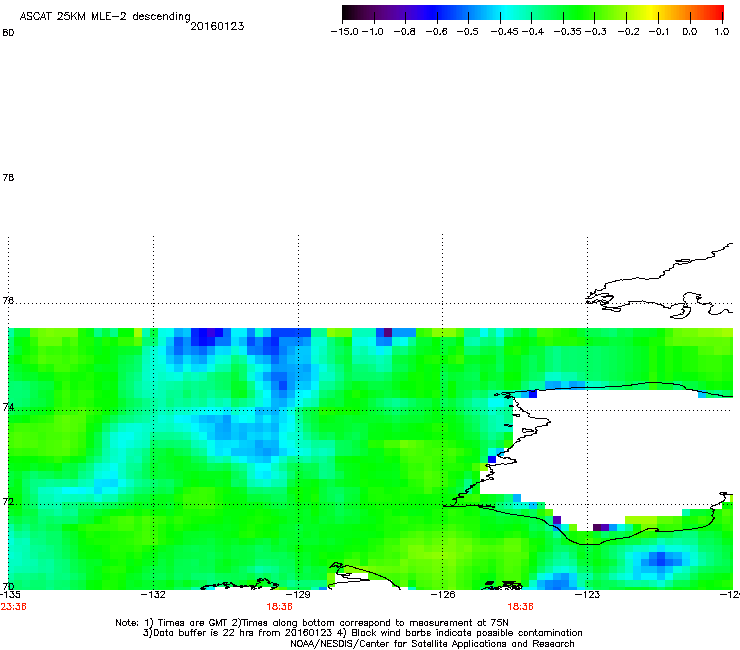Click the longitude label '-129'

298,594
